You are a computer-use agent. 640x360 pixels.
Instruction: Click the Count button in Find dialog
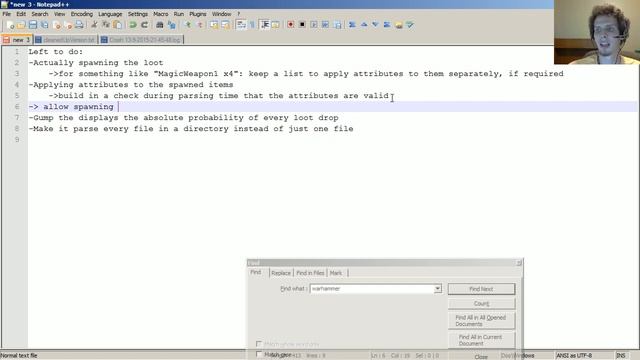481,304
